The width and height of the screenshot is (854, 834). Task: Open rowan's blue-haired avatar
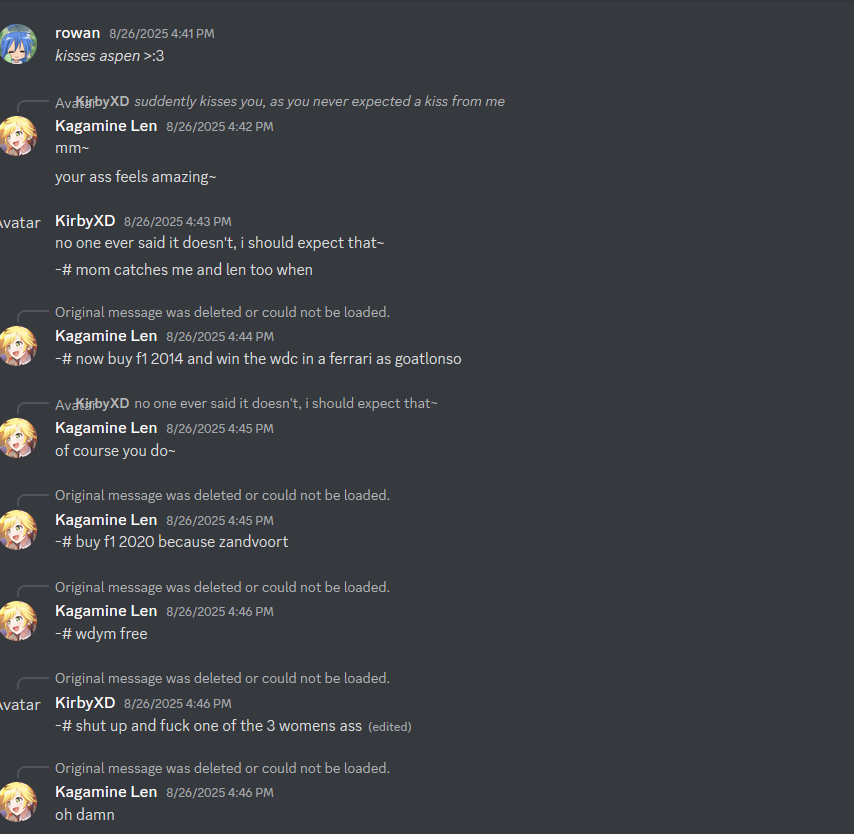(x=18, y=44)
